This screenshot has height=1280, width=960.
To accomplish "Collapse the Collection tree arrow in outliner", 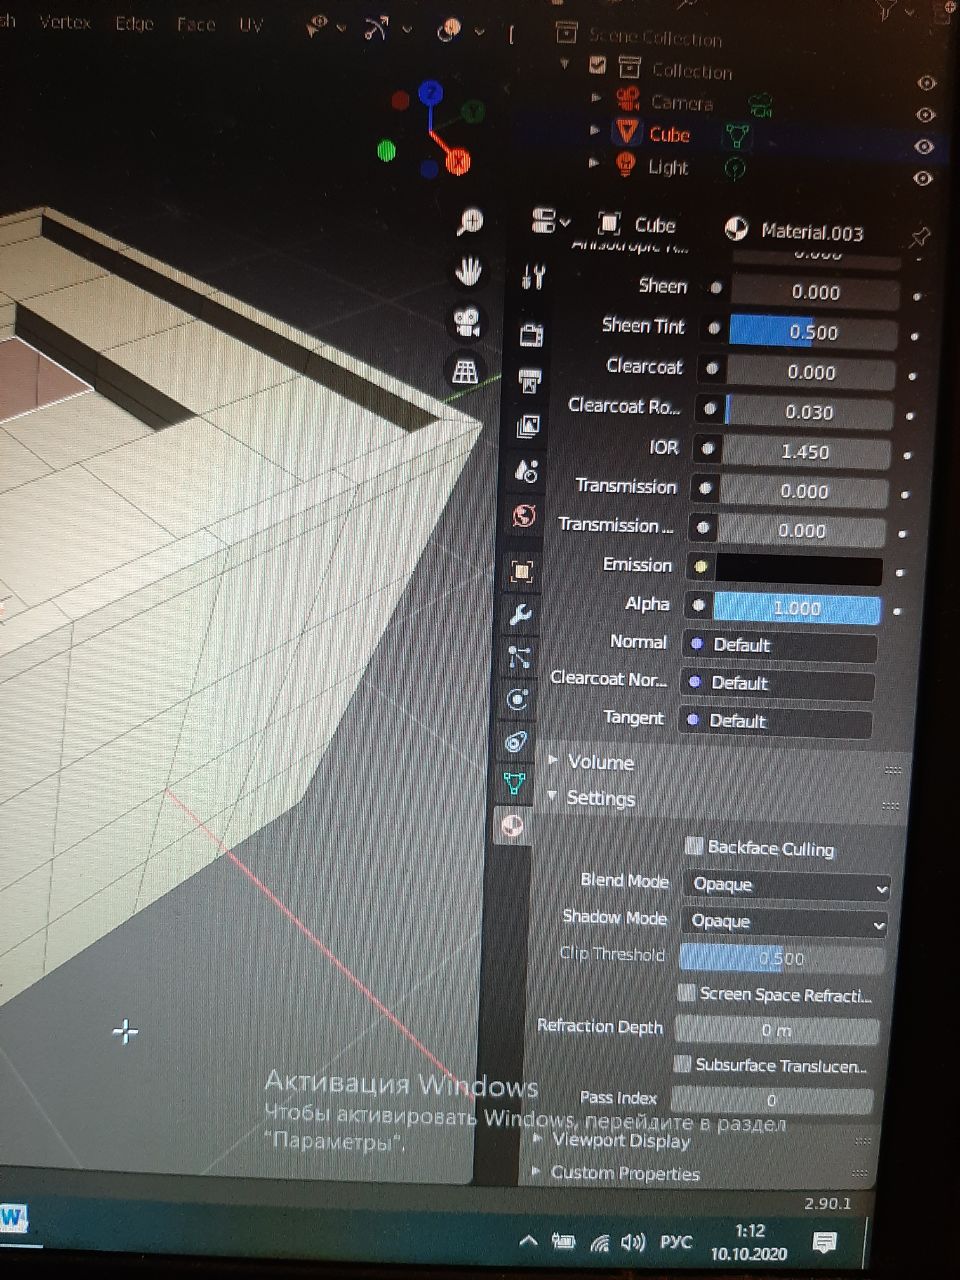I will point(566,65).
